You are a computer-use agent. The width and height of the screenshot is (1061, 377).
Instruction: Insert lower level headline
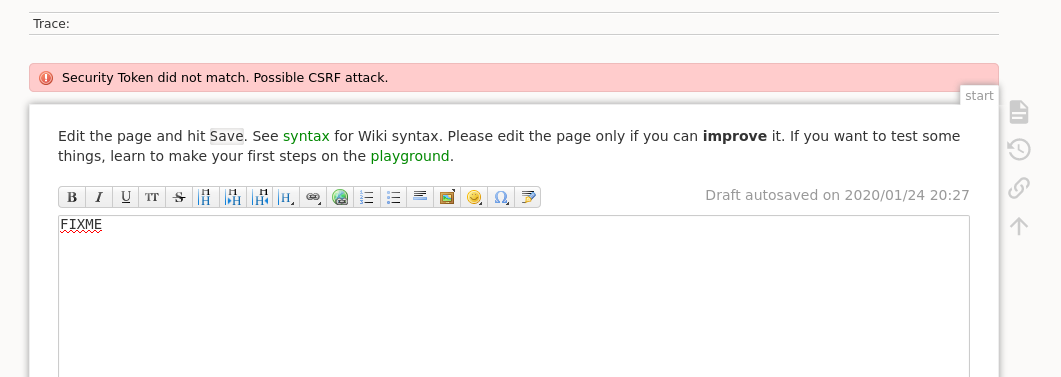click(x=233, y=197)
